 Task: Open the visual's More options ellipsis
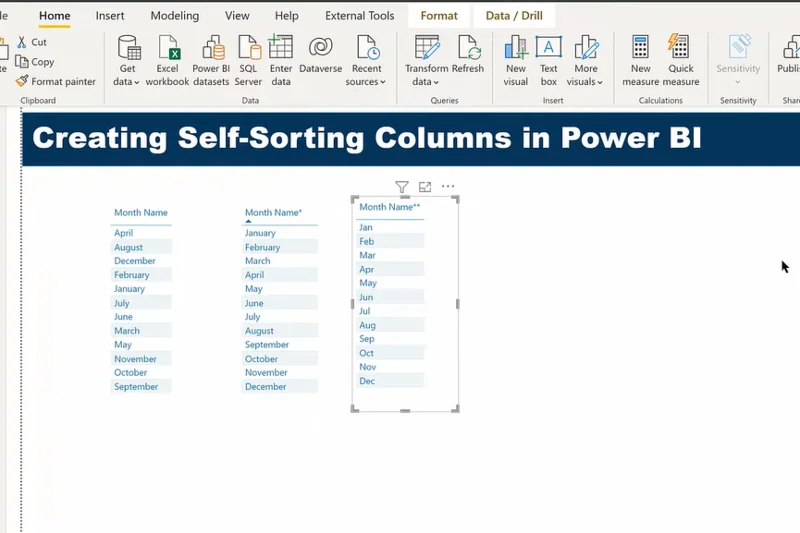448,187
